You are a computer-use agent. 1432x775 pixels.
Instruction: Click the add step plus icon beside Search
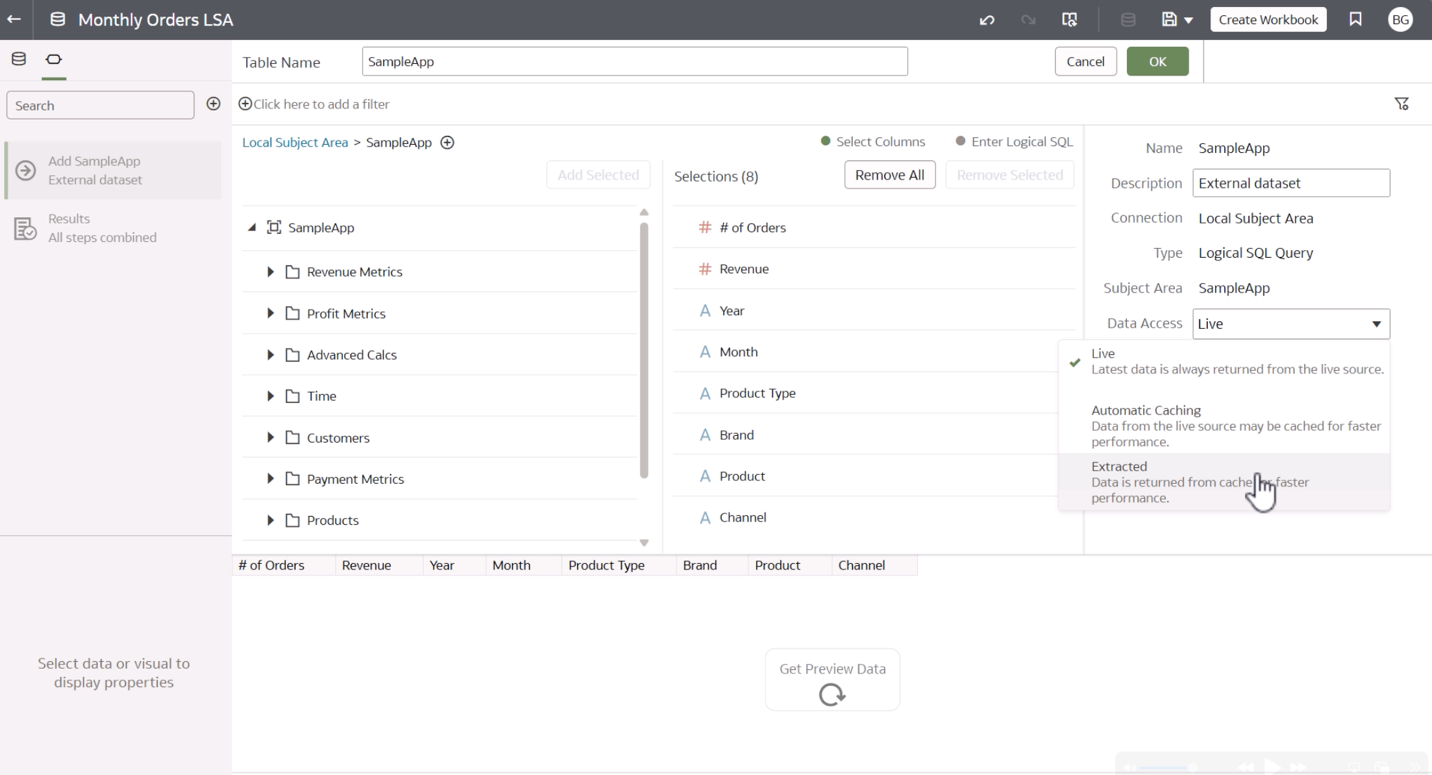pos(213,103)
